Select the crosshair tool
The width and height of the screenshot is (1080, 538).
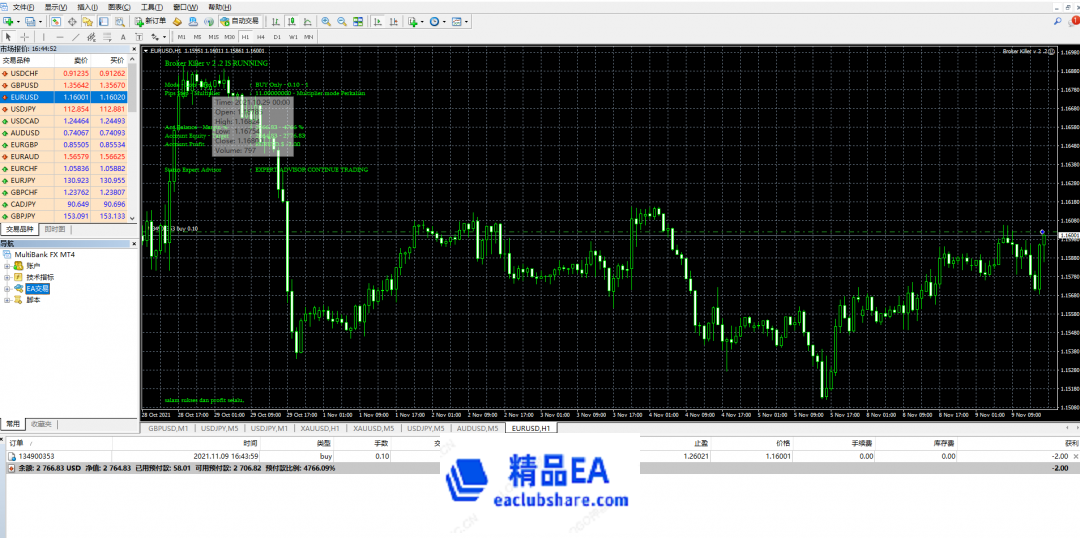(24, 37)
